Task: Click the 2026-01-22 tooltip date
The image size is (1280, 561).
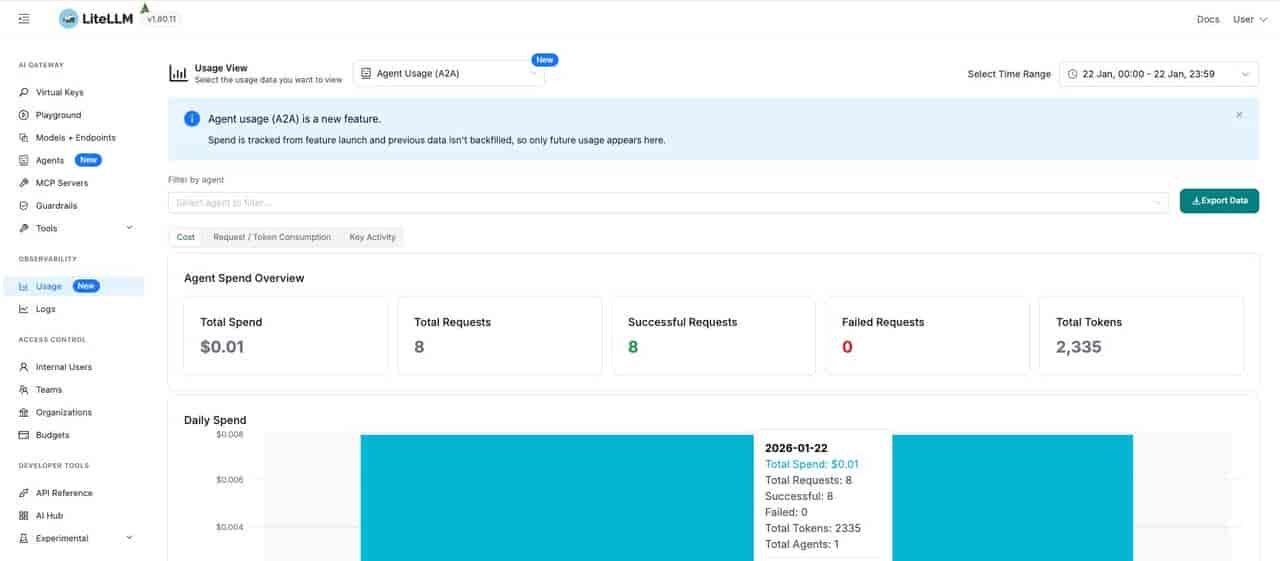Action: 796,448
